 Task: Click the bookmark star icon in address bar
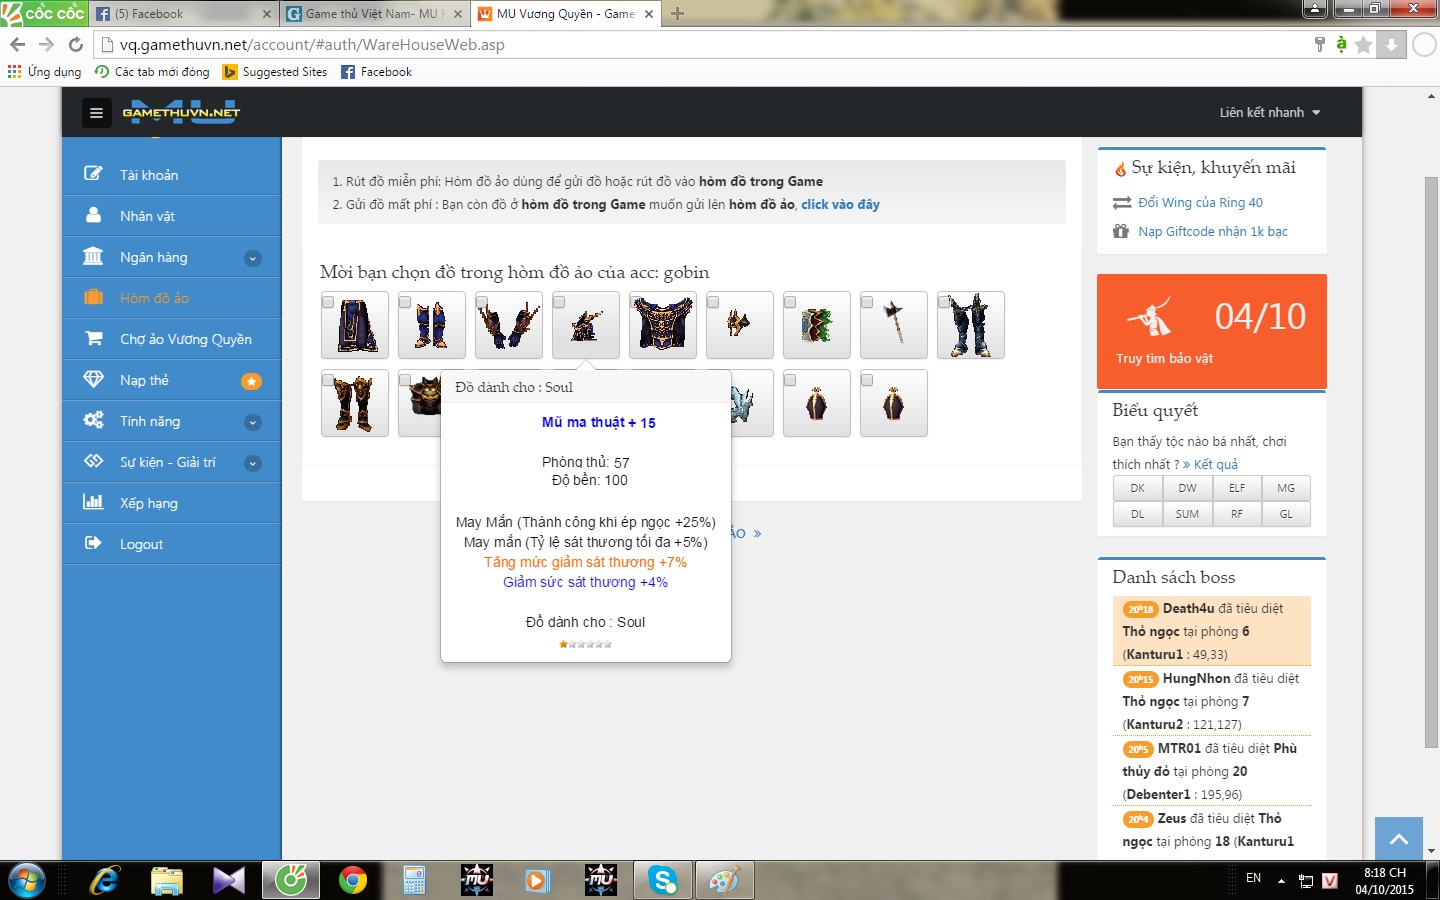[x=1364, y=44]
